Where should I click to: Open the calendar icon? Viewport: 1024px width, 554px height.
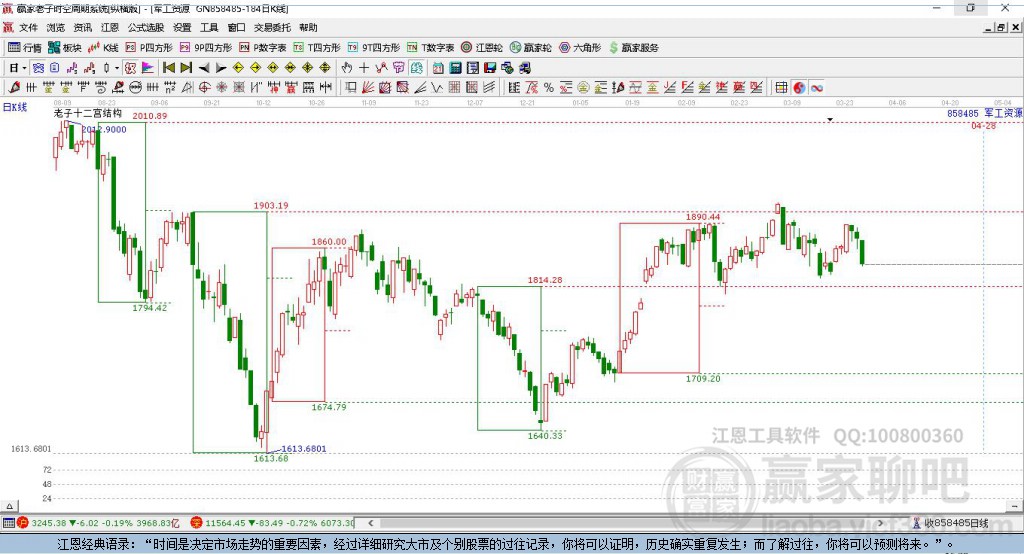pos(438,67)
